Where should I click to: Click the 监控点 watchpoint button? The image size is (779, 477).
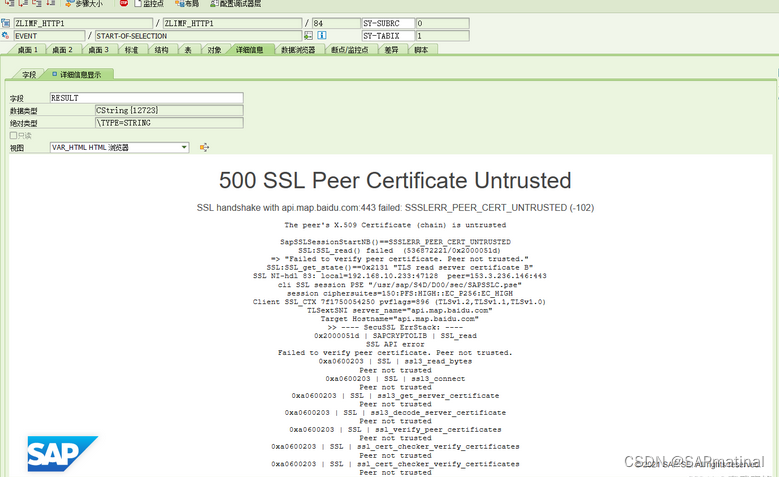149,3
